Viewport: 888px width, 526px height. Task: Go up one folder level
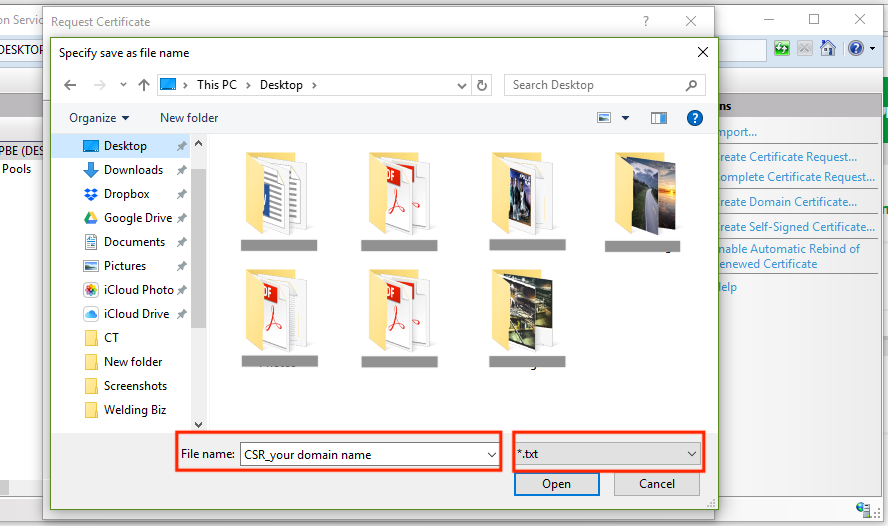click(x=144, y=85)
